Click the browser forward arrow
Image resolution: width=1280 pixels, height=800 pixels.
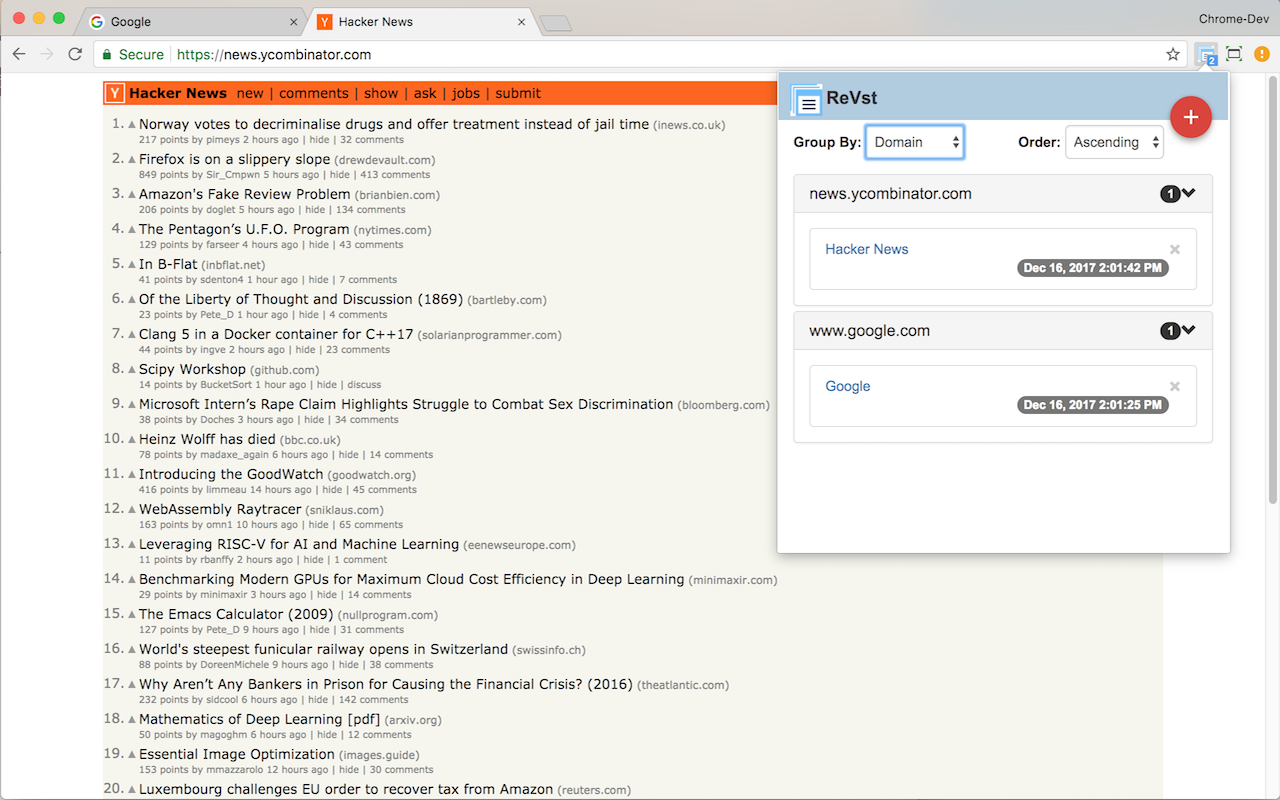tap(46, 54)
